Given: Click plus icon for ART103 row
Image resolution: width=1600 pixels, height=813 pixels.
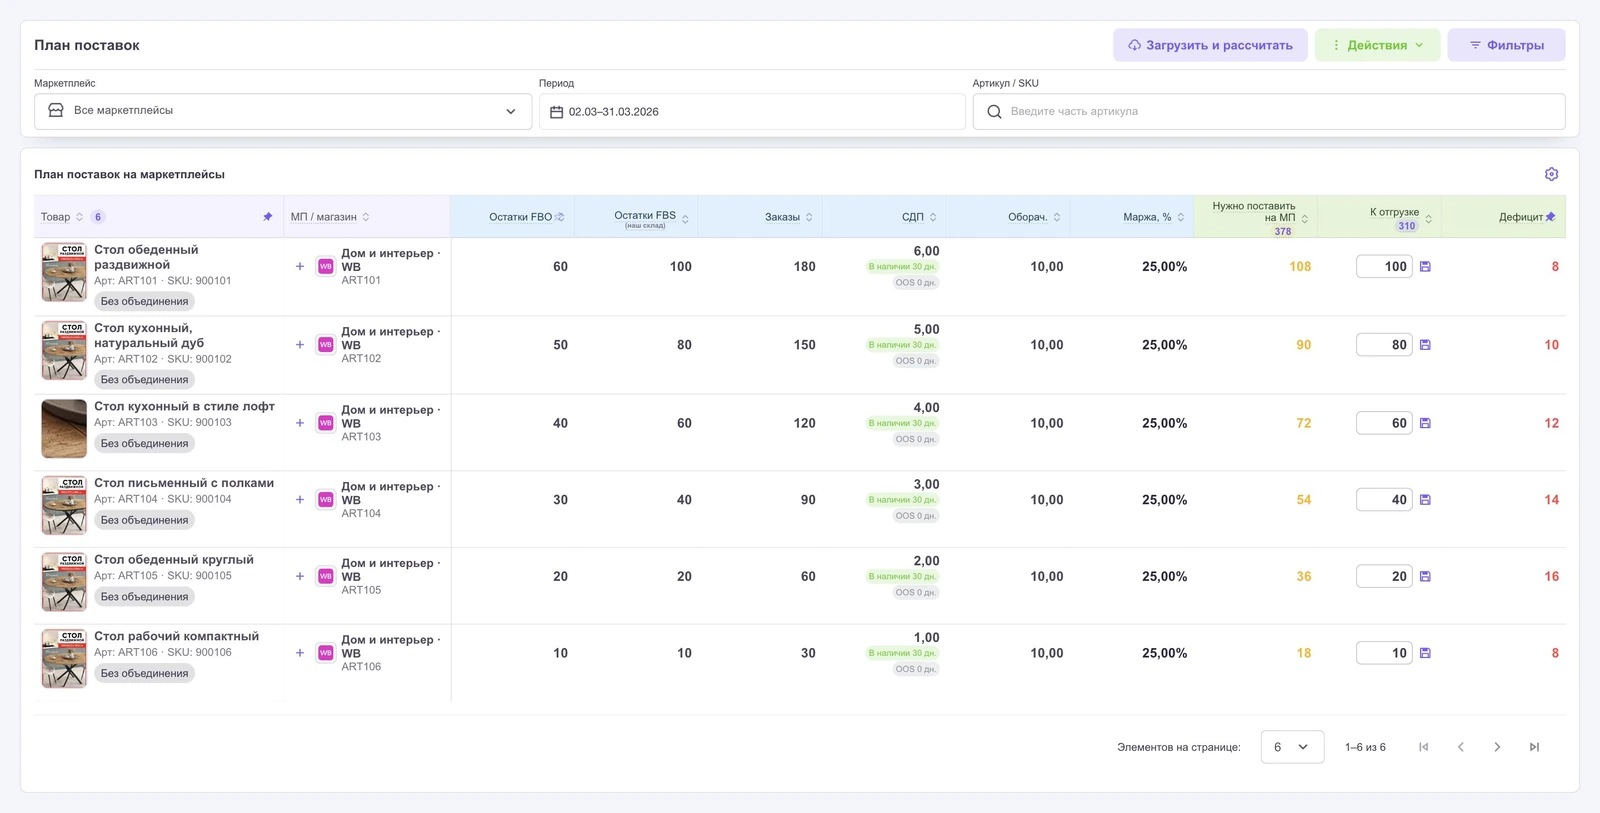Looking at the screenshot, I should point(300,423).
